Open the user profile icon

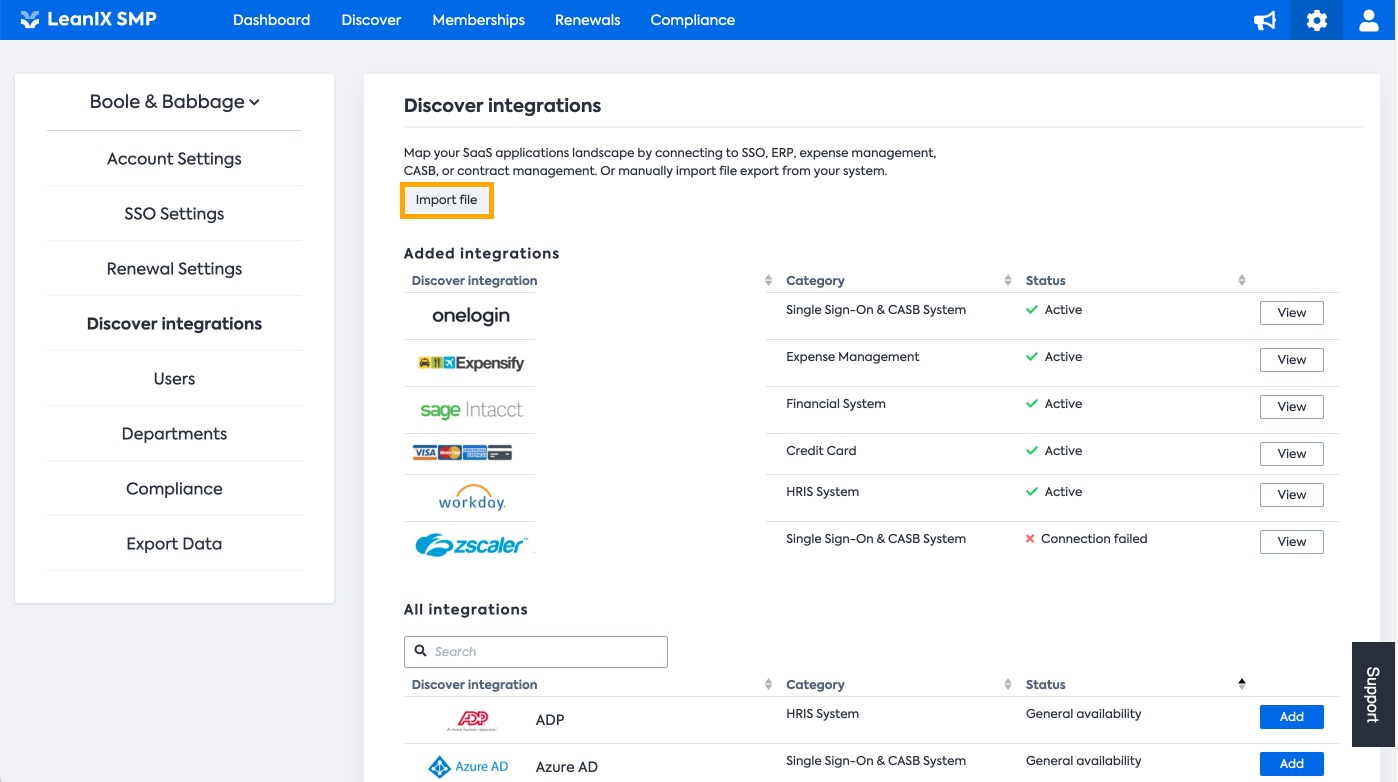click(x=1369, y=20)
